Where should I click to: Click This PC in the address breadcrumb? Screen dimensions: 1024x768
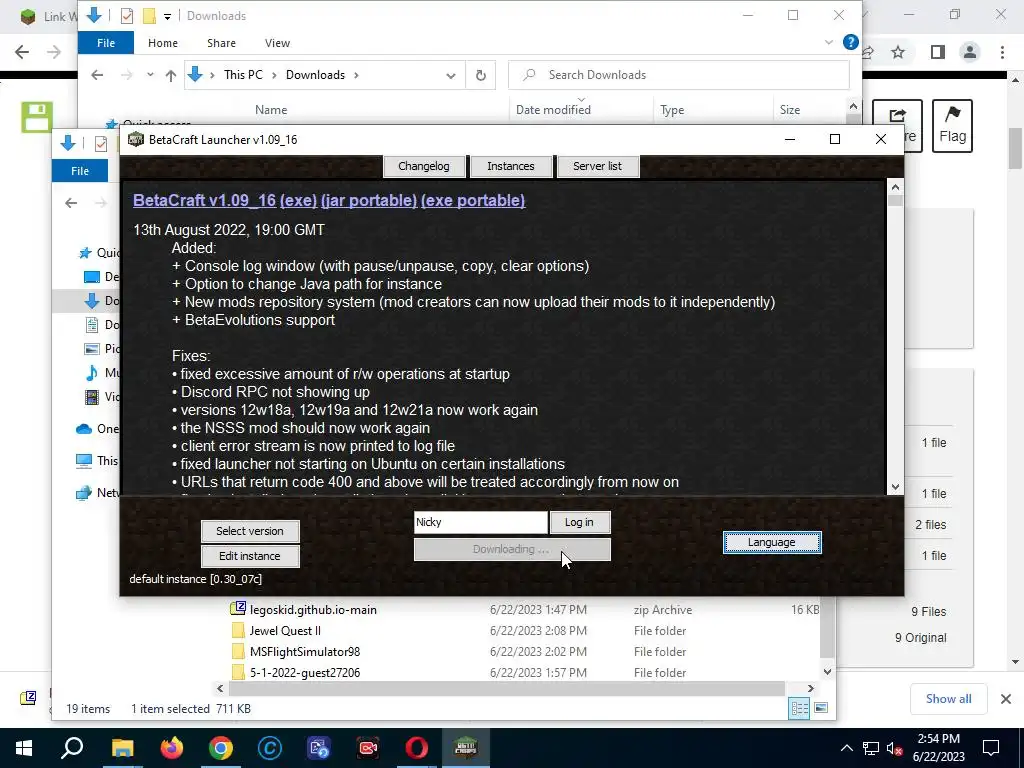point(243,75)
